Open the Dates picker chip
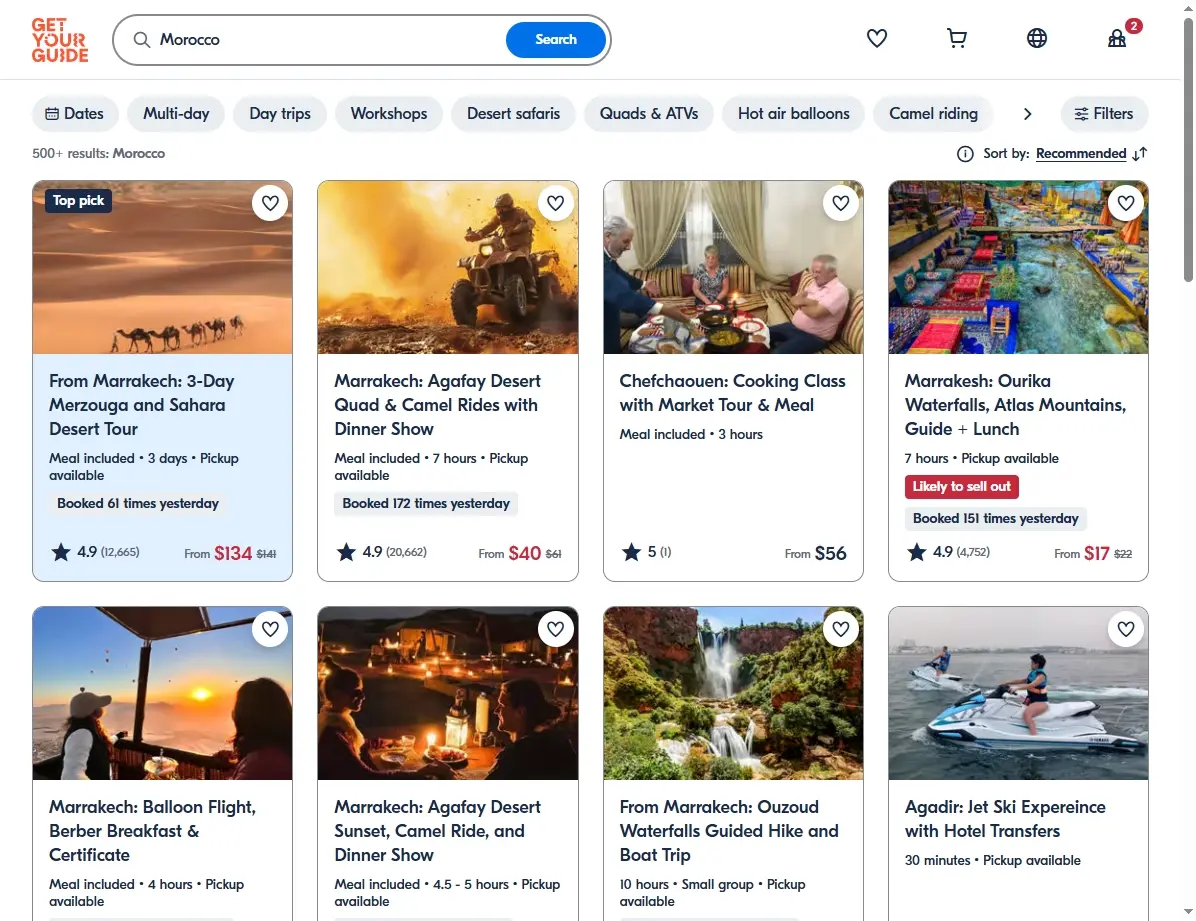The height and width of the screenshot is (921, 1196). click(75, 114)
